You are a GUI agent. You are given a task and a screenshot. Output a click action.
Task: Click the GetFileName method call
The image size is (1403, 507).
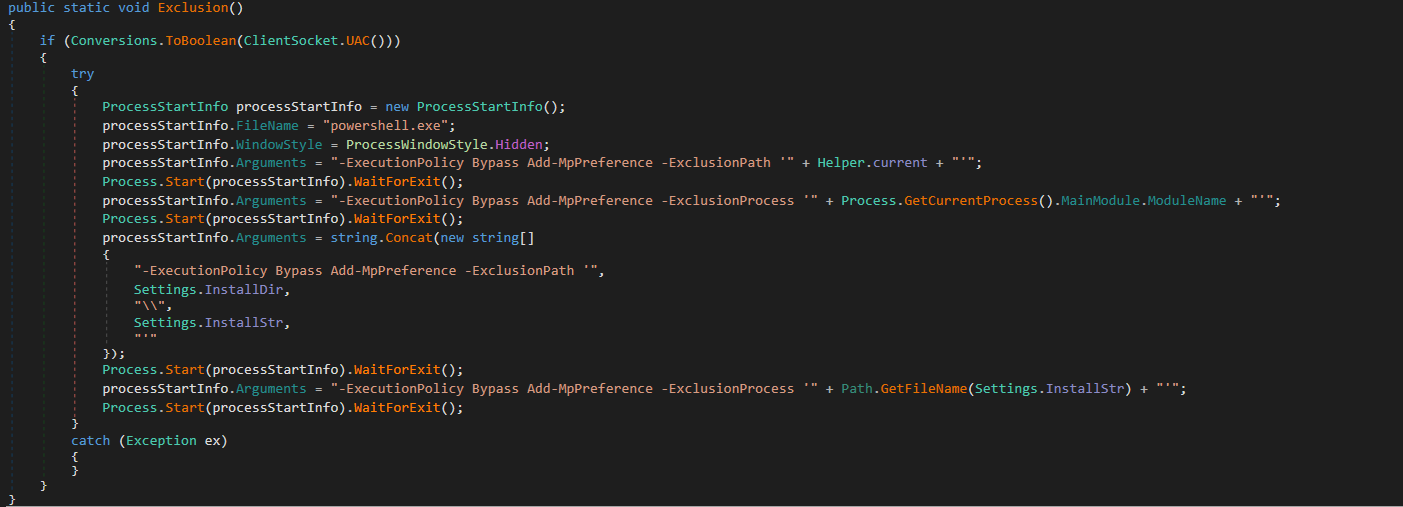pos(924,389)
